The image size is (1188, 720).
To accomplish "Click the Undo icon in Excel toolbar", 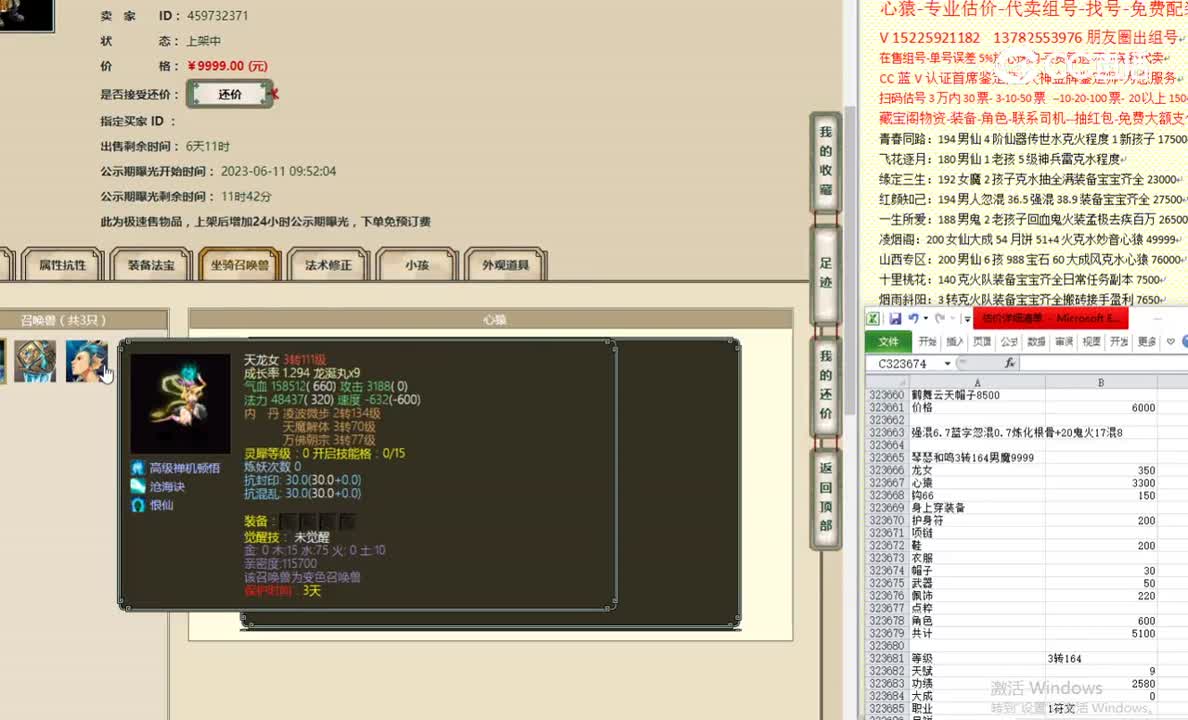I will pos(914,317).
